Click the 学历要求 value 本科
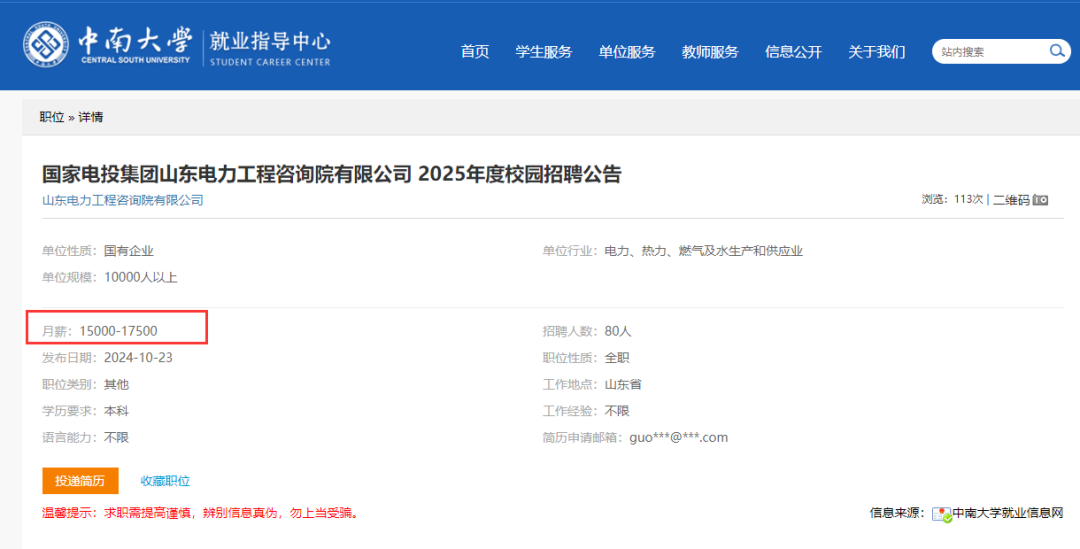Screen dimensions: 1080x549 [116, 411]
